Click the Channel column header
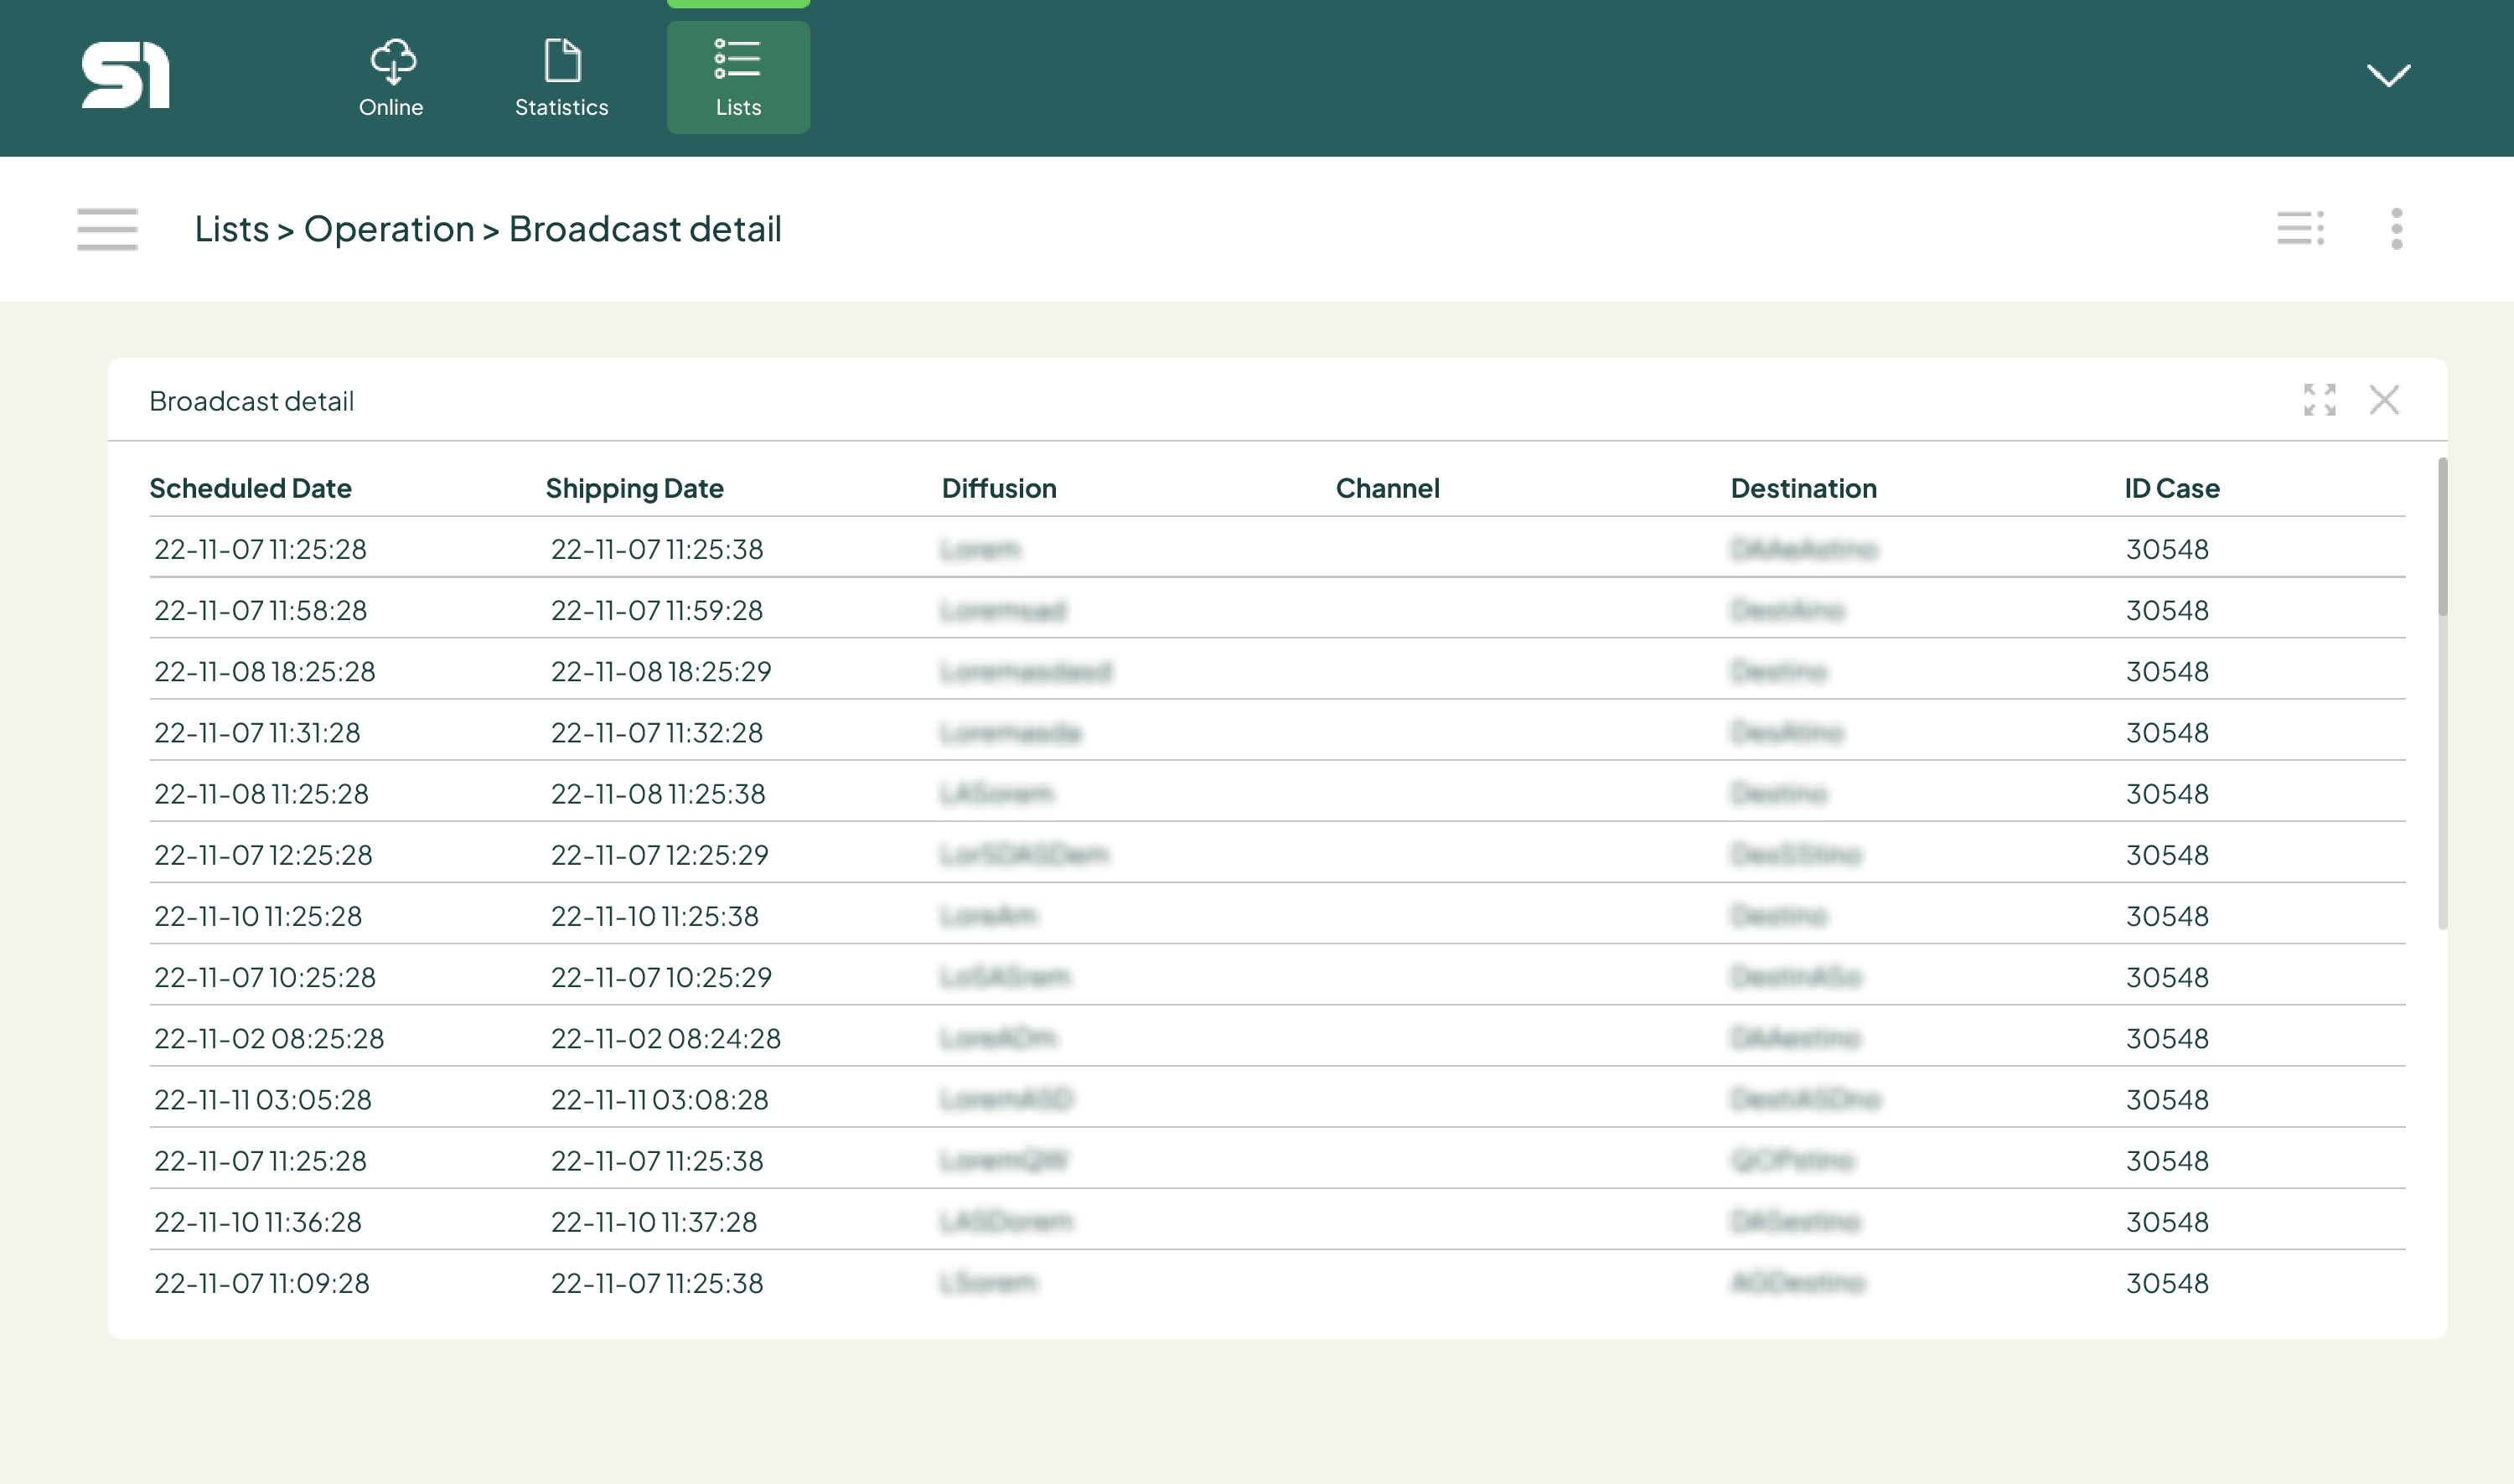 (1387, 488)
